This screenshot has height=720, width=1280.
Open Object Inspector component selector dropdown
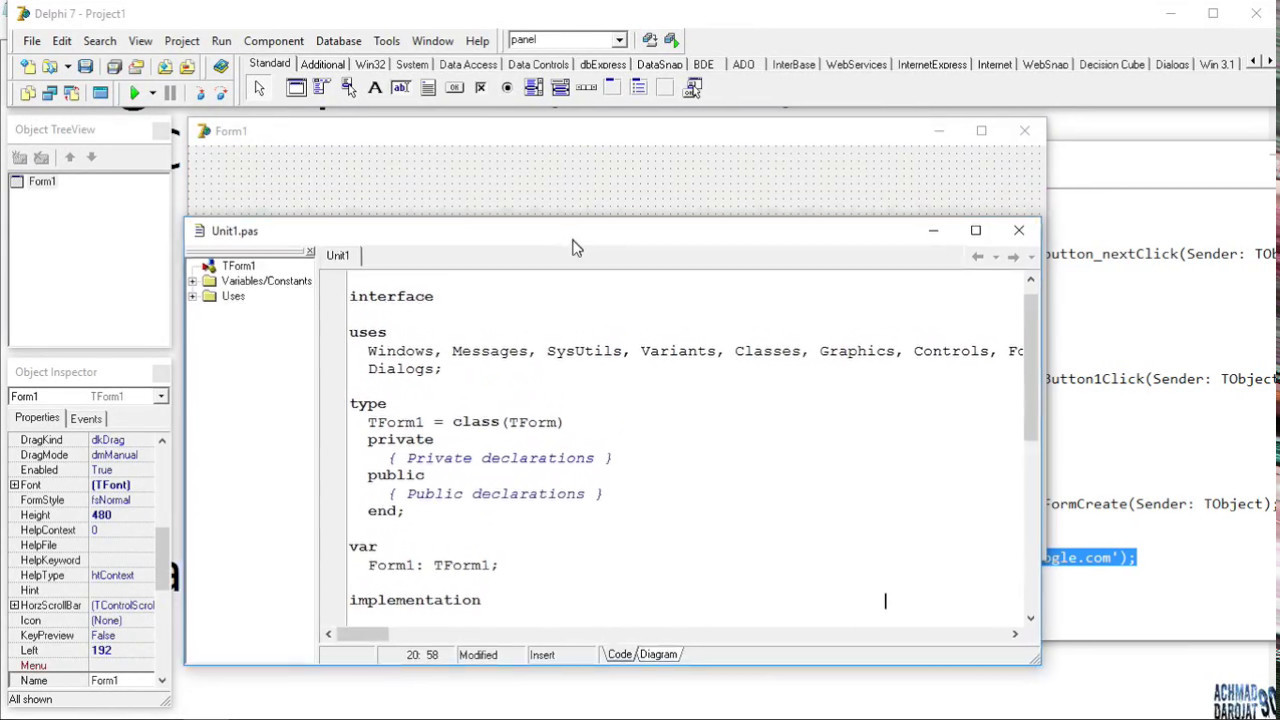coord(160,397)
